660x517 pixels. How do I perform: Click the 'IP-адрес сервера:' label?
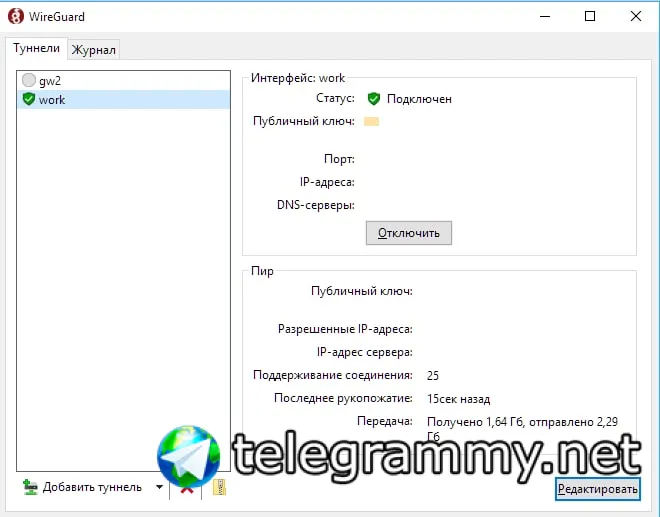[365, 352]
